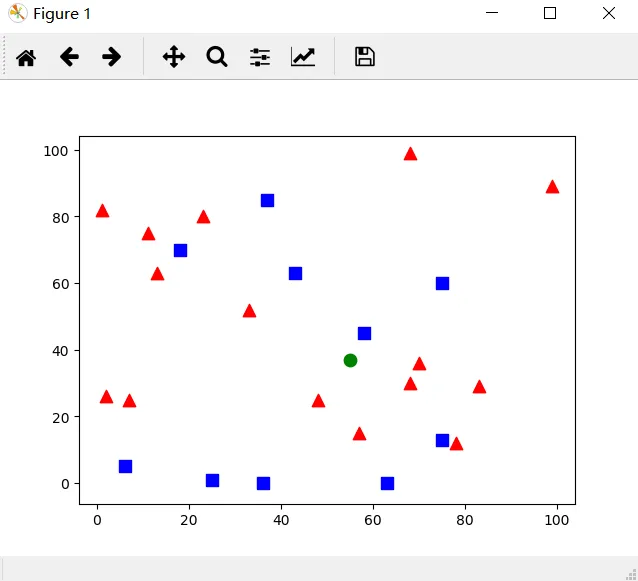Click the toolbar drag handle
Viewport: 638px width, 581px height.
click(4, 55)
